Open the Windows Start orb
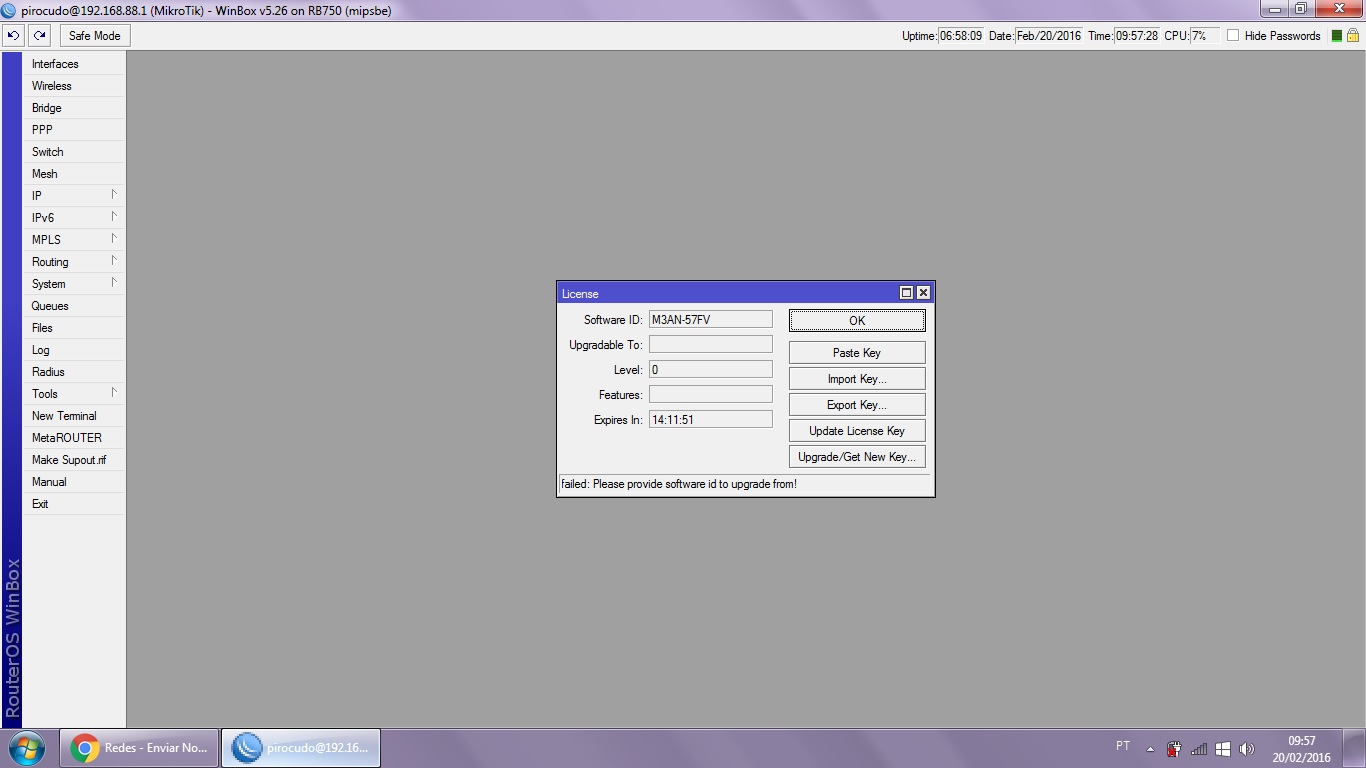The height and width of the screenshot is (768, 1366). coord(27,747)
